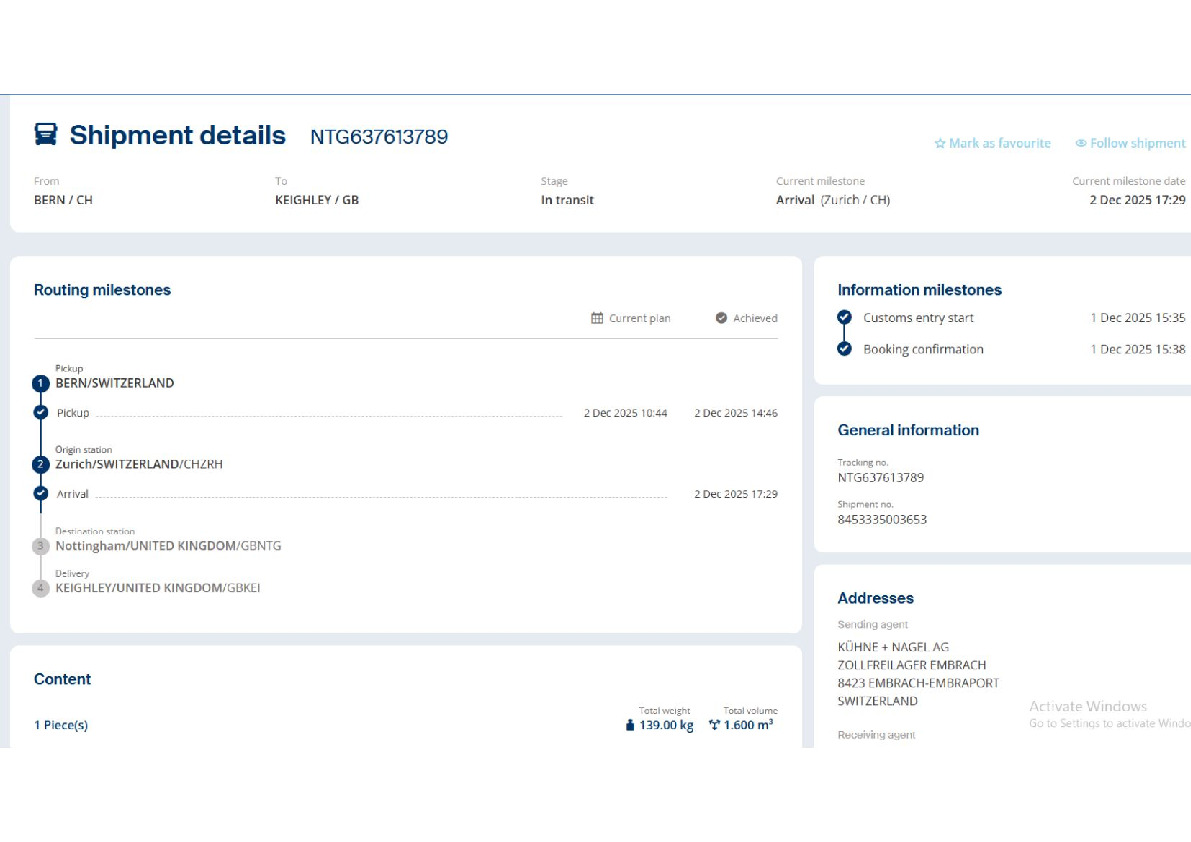Screen dimensions: 1191x842
Task: Click step 3 circle for Nottingham destination
Action: coord(40,547)
